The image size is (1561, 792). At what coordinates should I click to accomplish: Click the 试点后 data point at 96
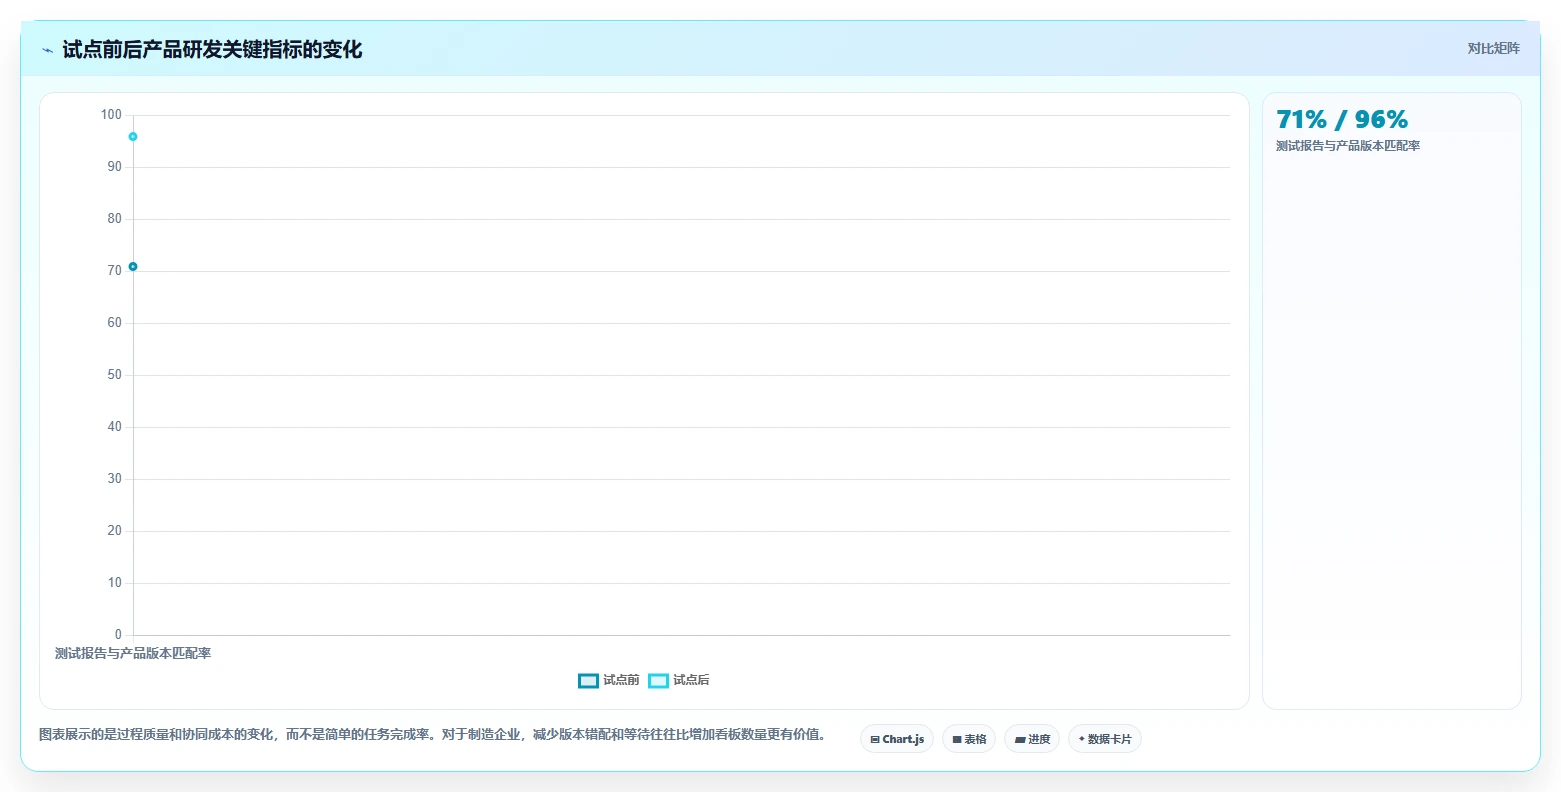coord(133,137)
